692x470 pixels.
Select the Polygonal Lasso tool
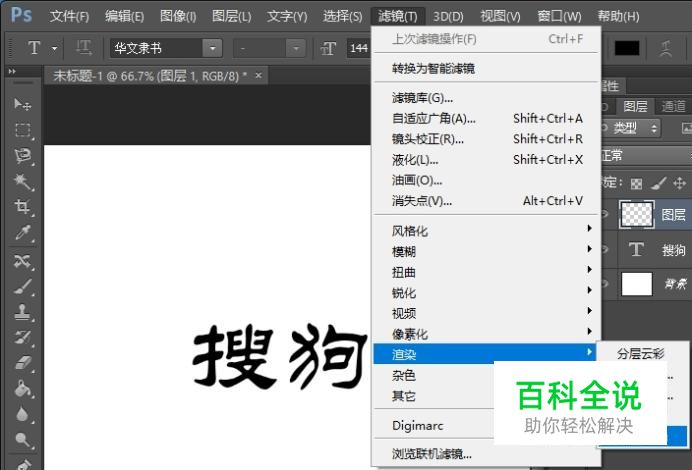click(22, 156)
